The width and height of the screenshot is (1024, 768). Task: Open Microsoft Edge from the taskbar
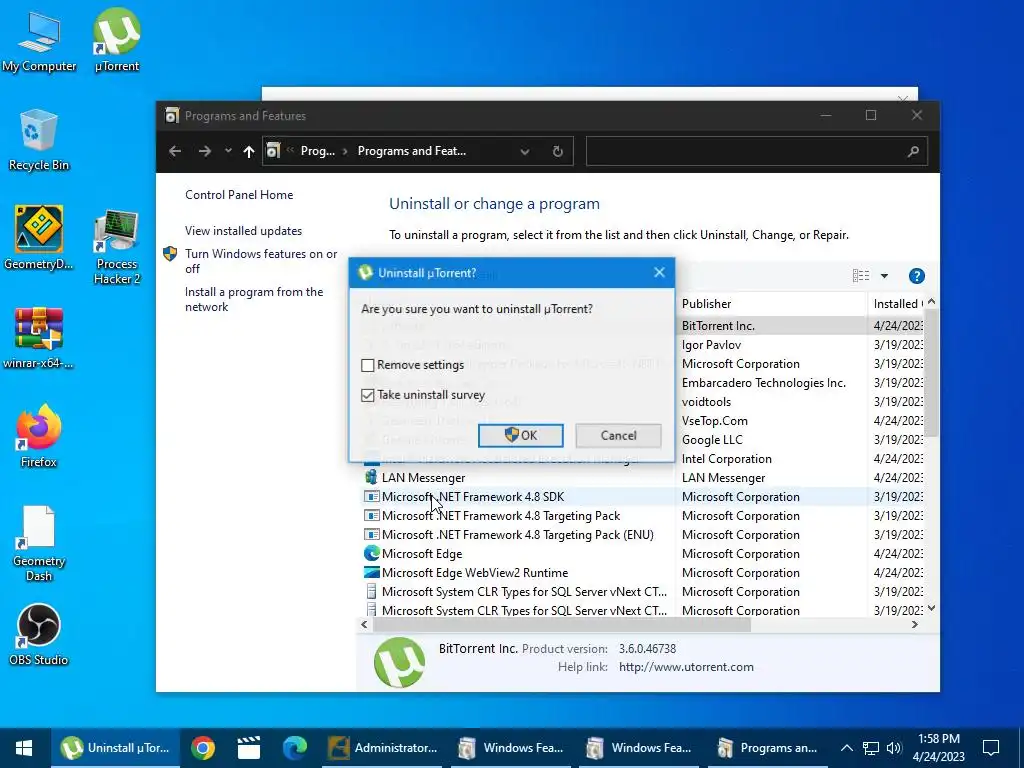295,747
